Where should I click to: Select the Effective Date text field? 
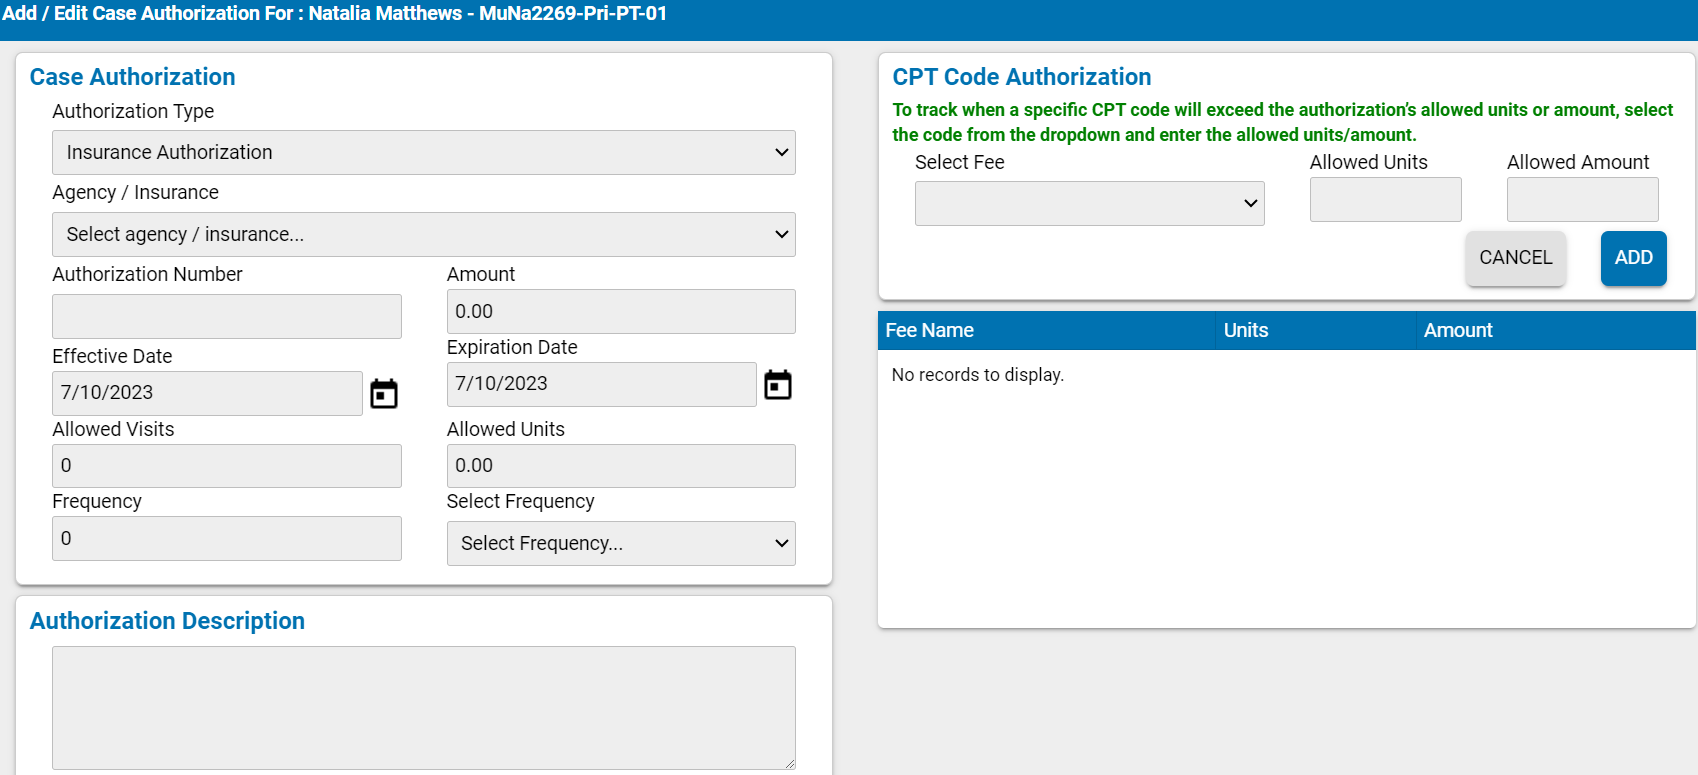(206, 393)
